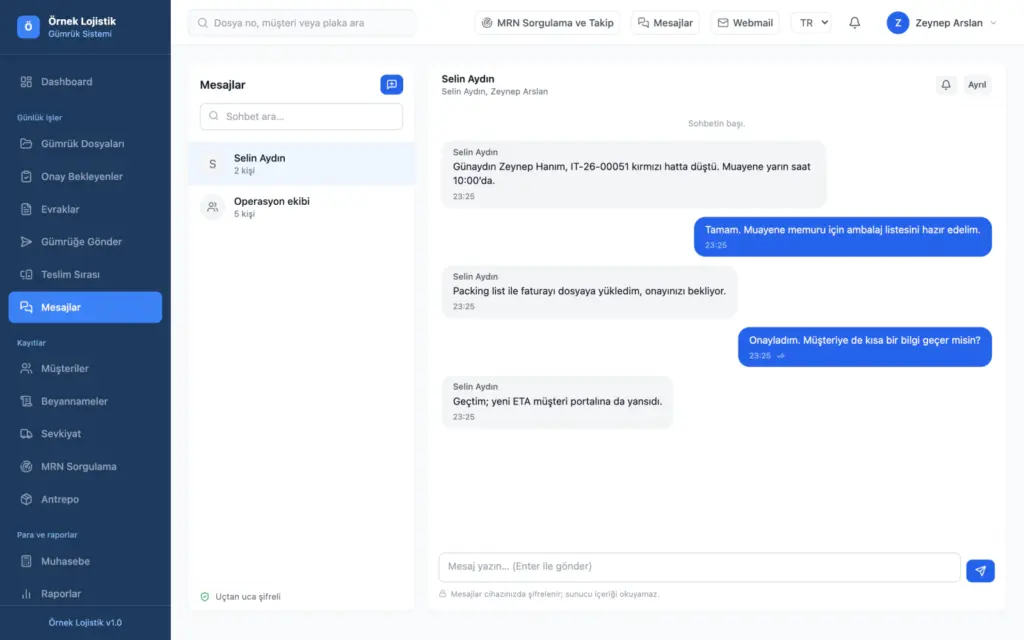Click the Gümrüğe Gönder send icon
The width and height of the screenshot is (1024, 640).
pyautogui.click(x=26, y=242)
